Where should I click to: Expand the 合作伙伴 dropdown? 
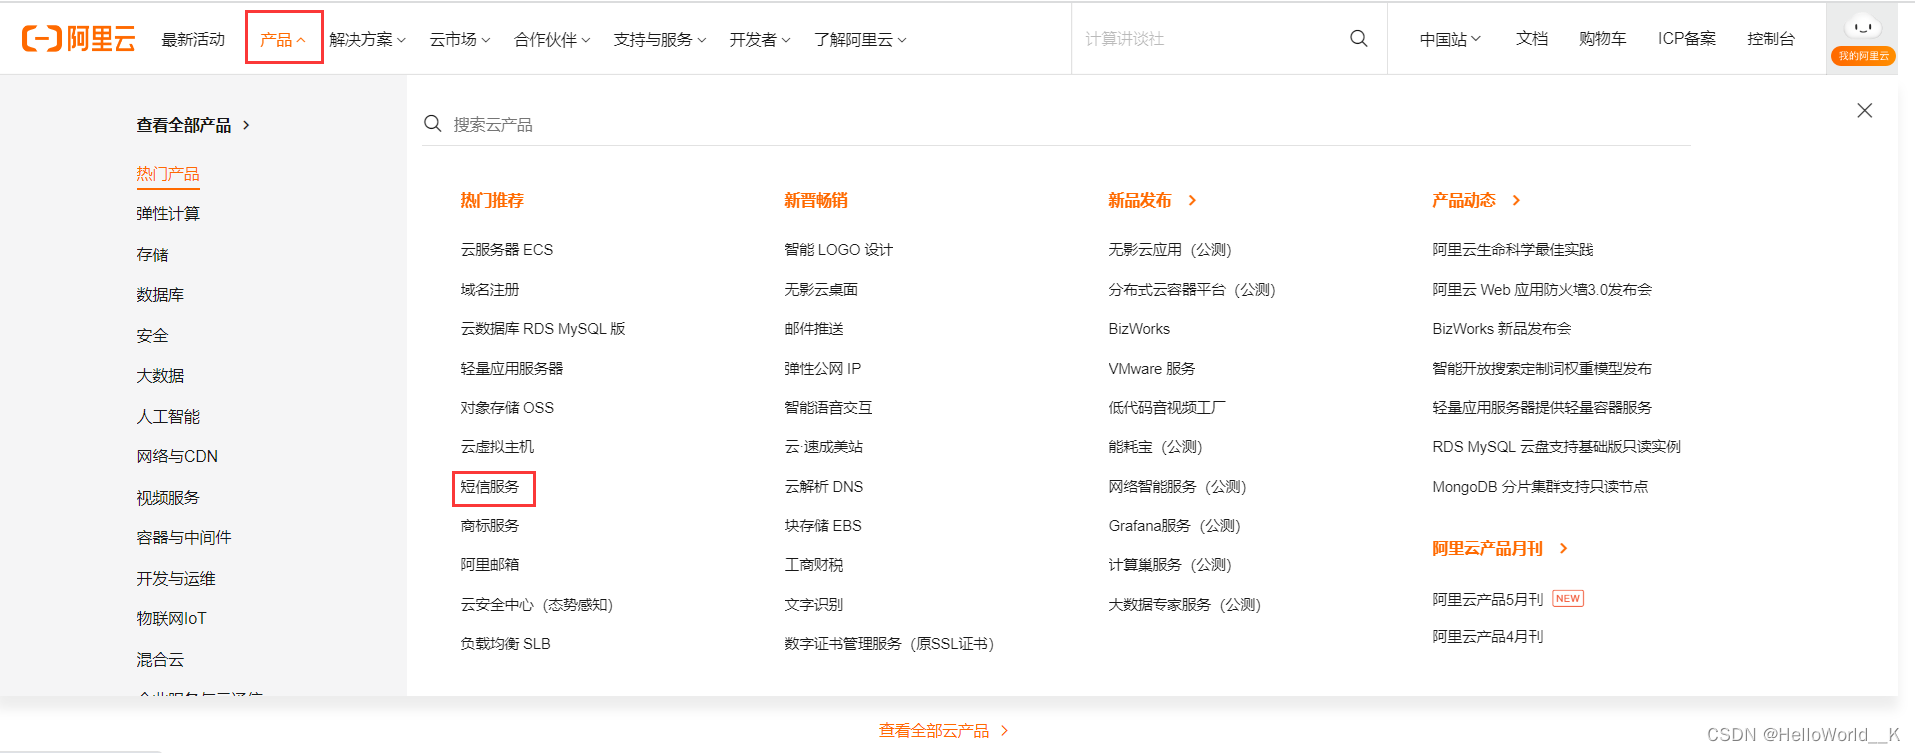click(x=552, y=39)
